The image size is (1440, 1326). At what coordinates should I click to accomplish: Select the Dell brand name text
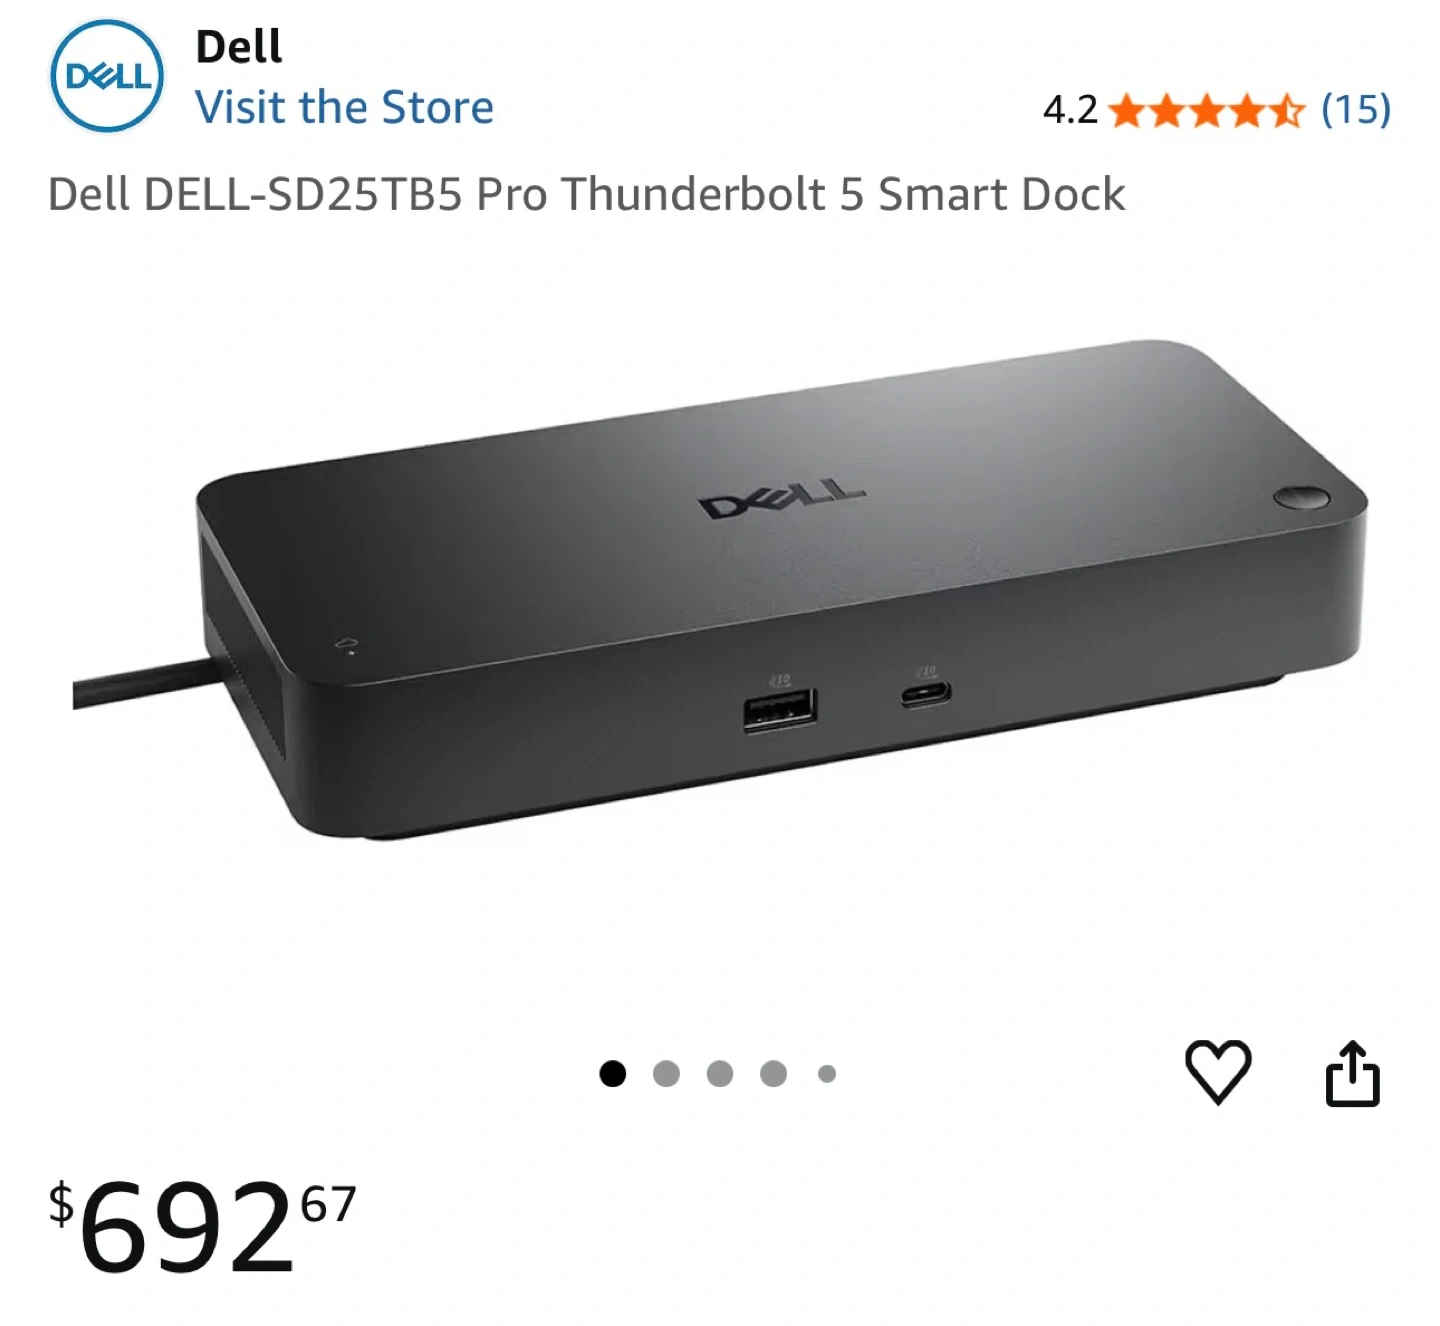pos(239,46)
